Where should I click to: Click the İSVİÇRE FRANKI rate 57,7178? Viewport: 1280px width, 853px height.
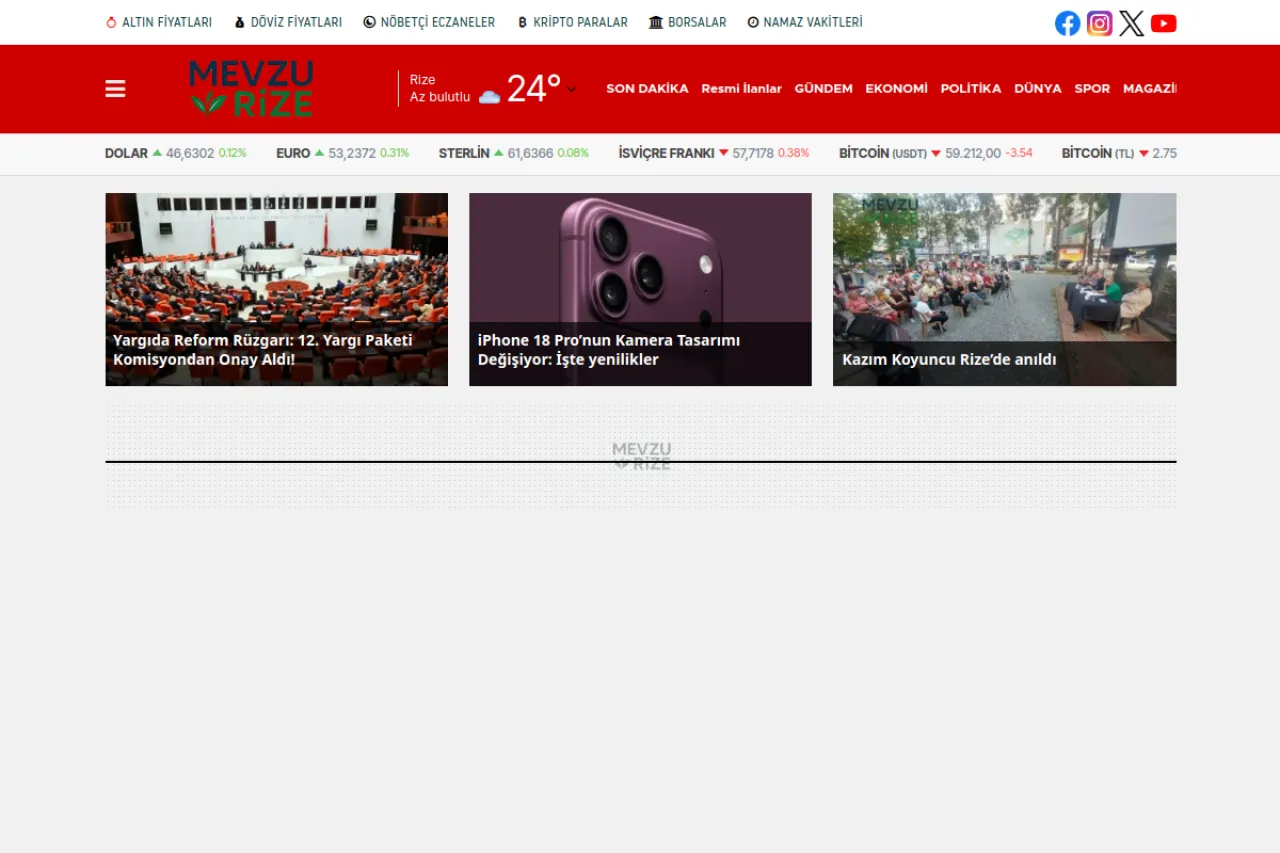pyautogui.click(x=753, y=153)
